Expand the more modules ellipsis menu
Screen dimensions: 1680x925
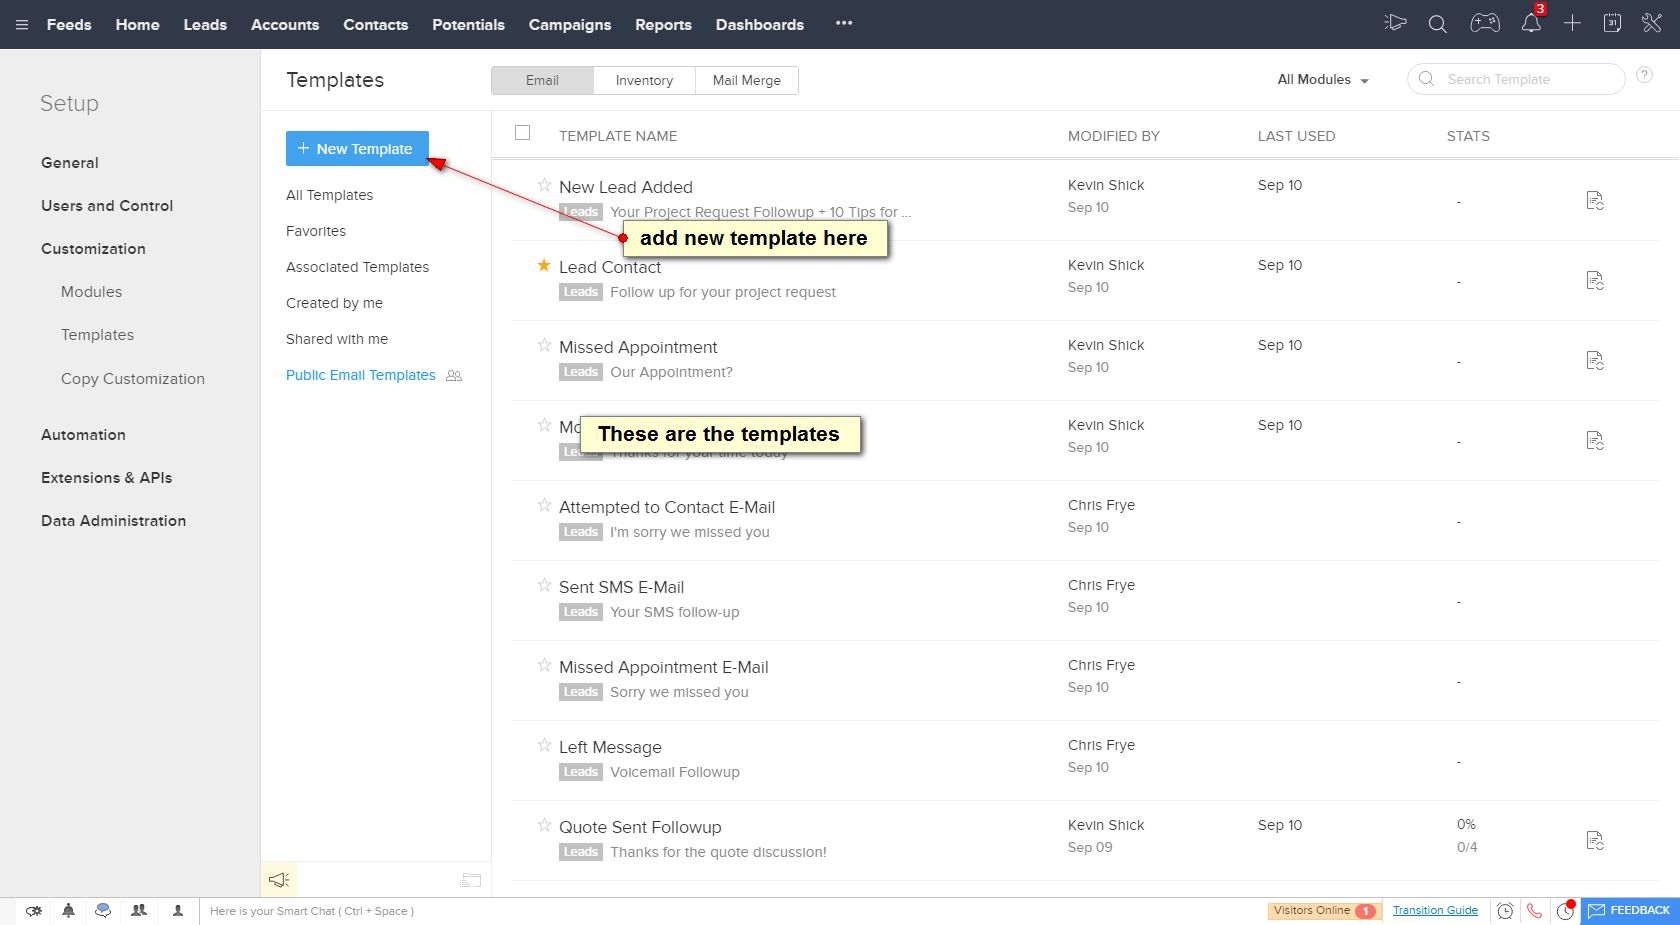coord(844,24)
